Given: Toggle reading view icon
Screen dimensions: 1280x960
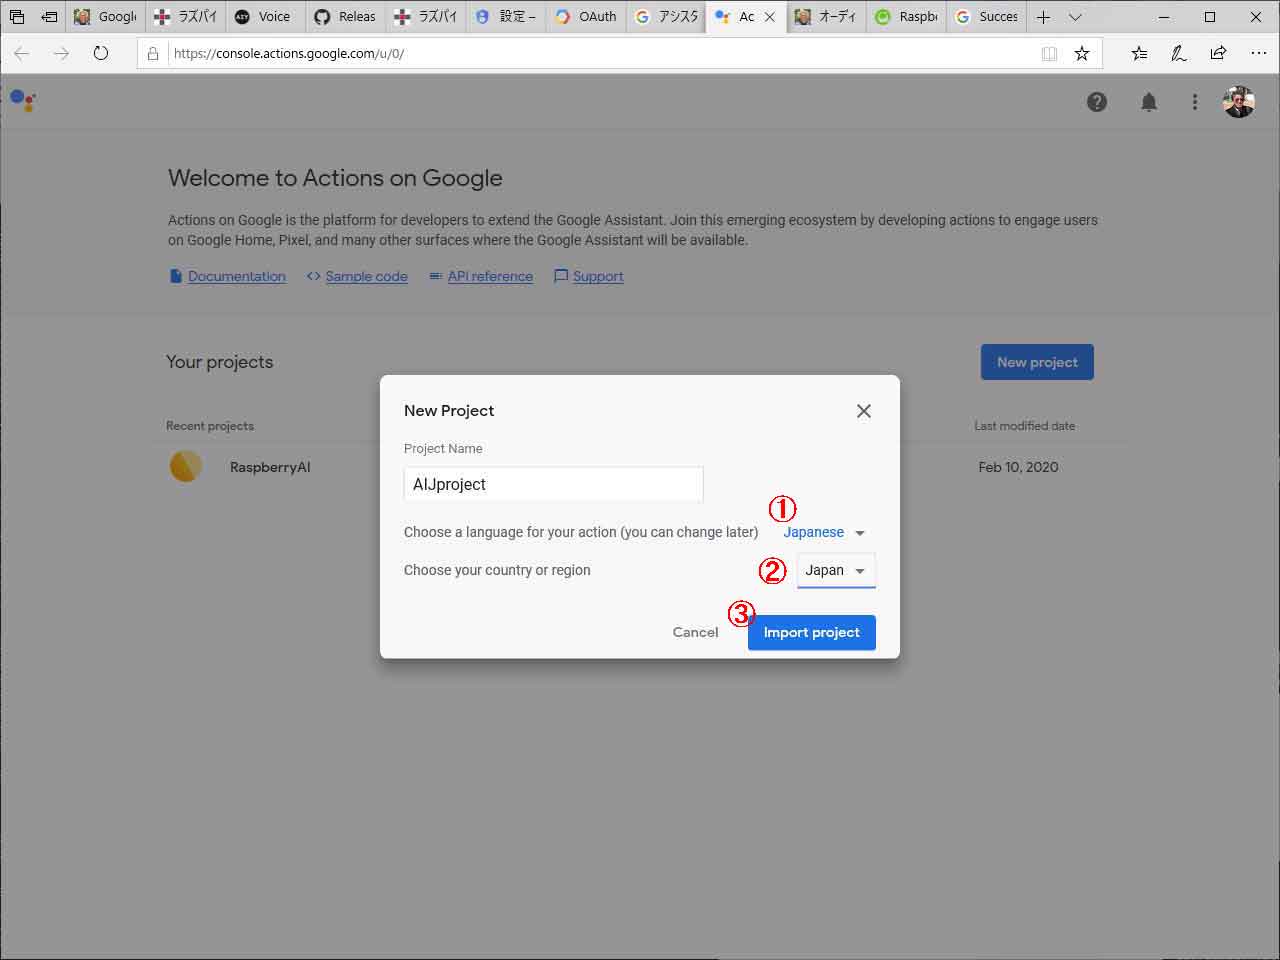Looking at the screenshot, I should (1049, 54).
